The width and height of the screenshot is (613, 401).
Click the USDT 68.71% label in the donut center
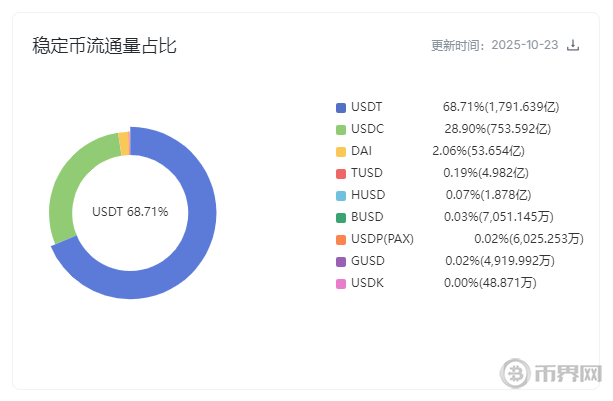pyautogui.click(x=130, y=212)
